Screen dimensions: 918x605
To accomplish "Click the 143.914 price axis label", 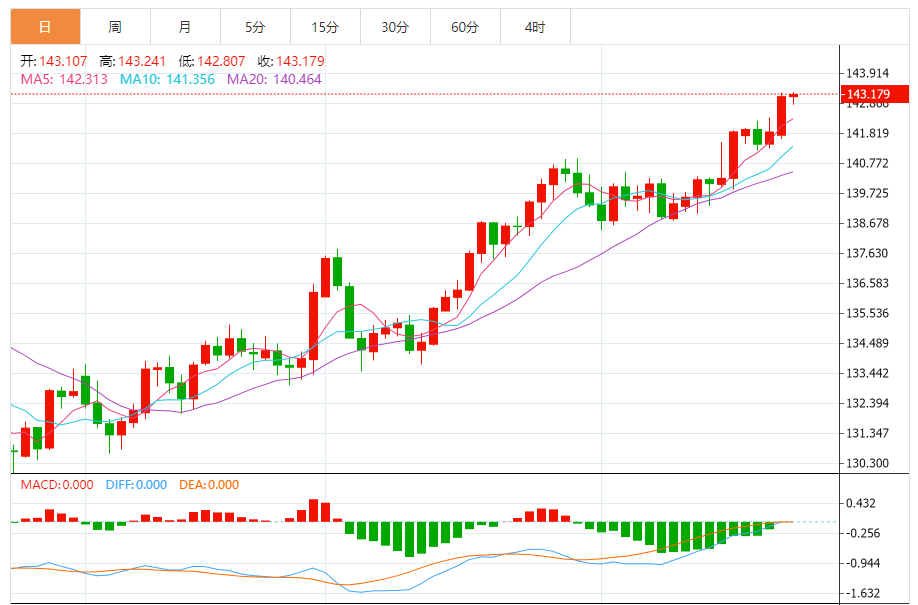I will click(x=867, y=73).
